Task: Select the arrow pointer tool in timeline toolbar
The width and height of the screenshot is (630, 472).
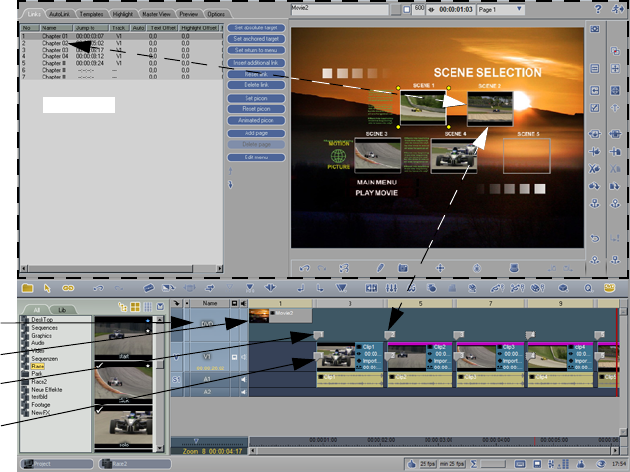Action: [48, 288]
